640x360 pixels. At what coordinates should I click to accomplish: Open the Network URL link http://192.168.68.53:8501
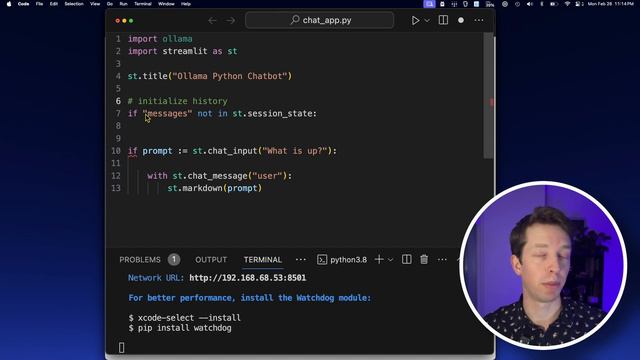pos(247,278)
